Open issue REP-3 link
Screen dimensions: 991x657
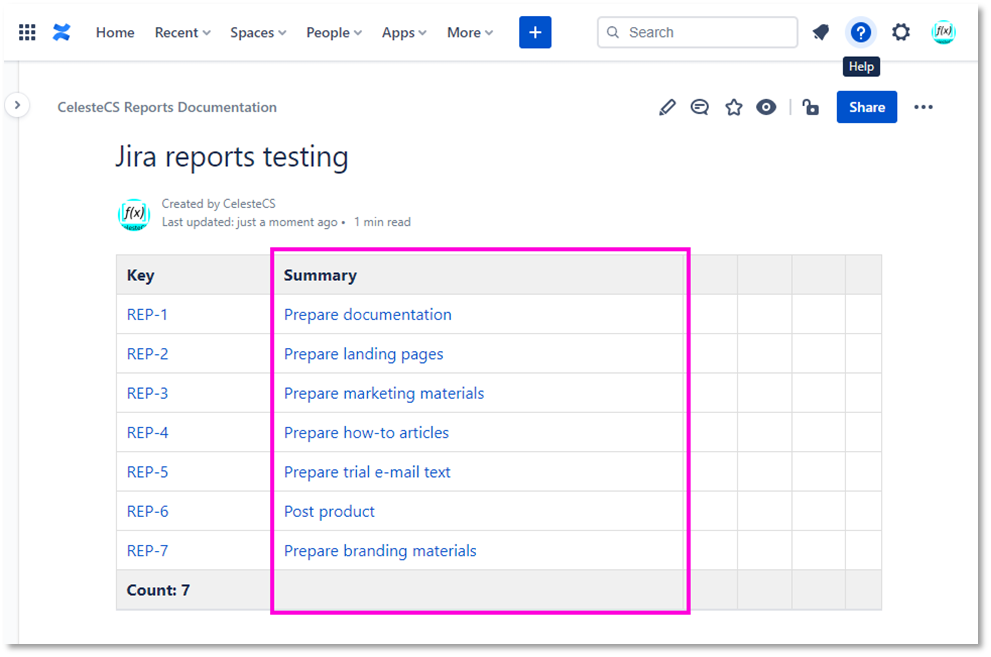(x=147, y=393)
